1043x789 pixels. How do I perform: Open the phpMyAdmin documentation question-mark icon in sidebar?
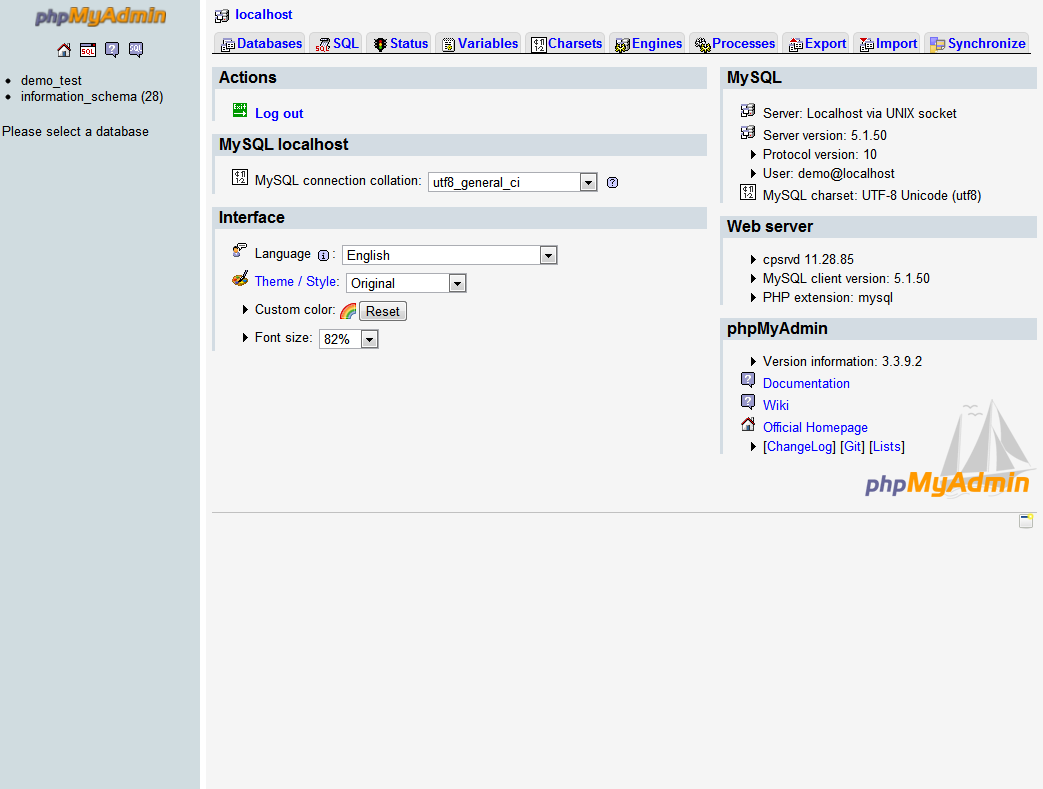coord(112,50)
